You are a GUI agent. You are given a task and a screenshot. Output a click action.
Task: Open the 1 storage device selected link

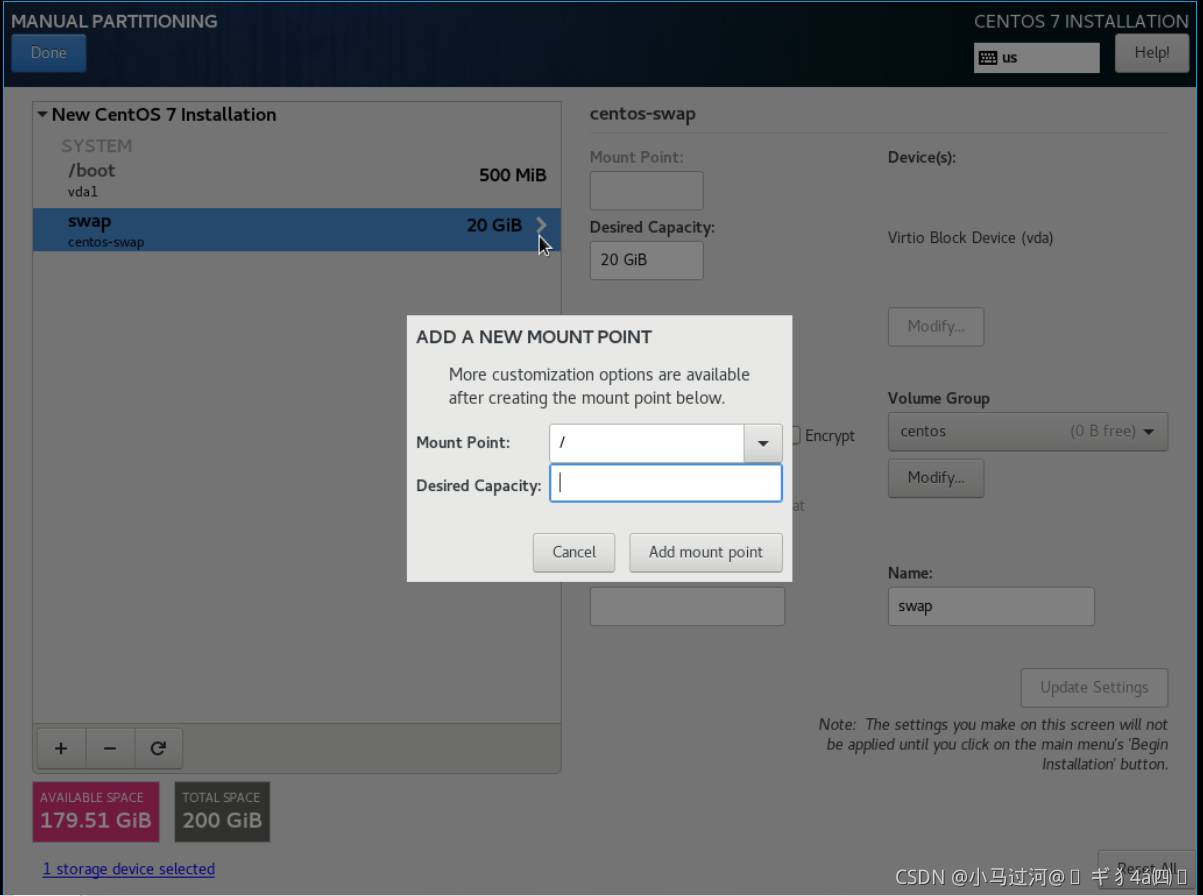[129, 869]
